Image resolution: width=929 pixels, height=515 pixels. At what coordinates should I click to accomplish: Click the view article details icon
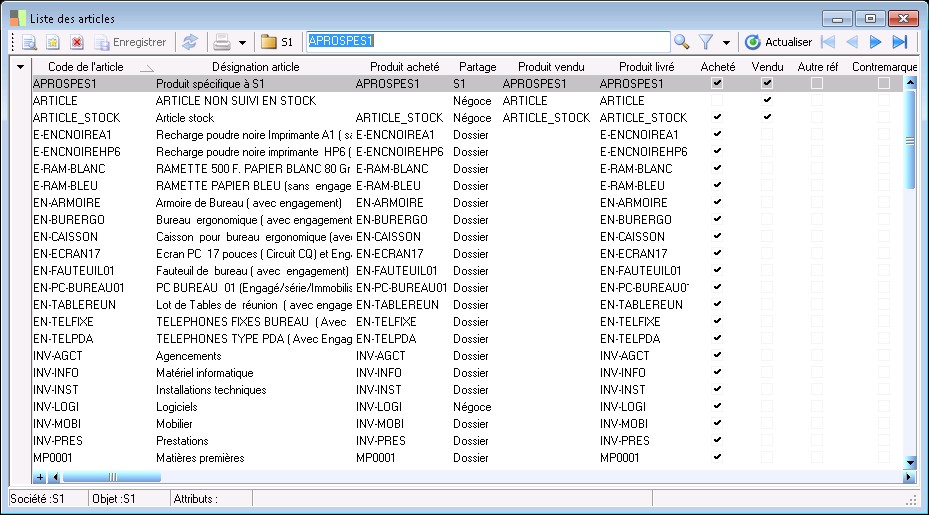[29, 42]
